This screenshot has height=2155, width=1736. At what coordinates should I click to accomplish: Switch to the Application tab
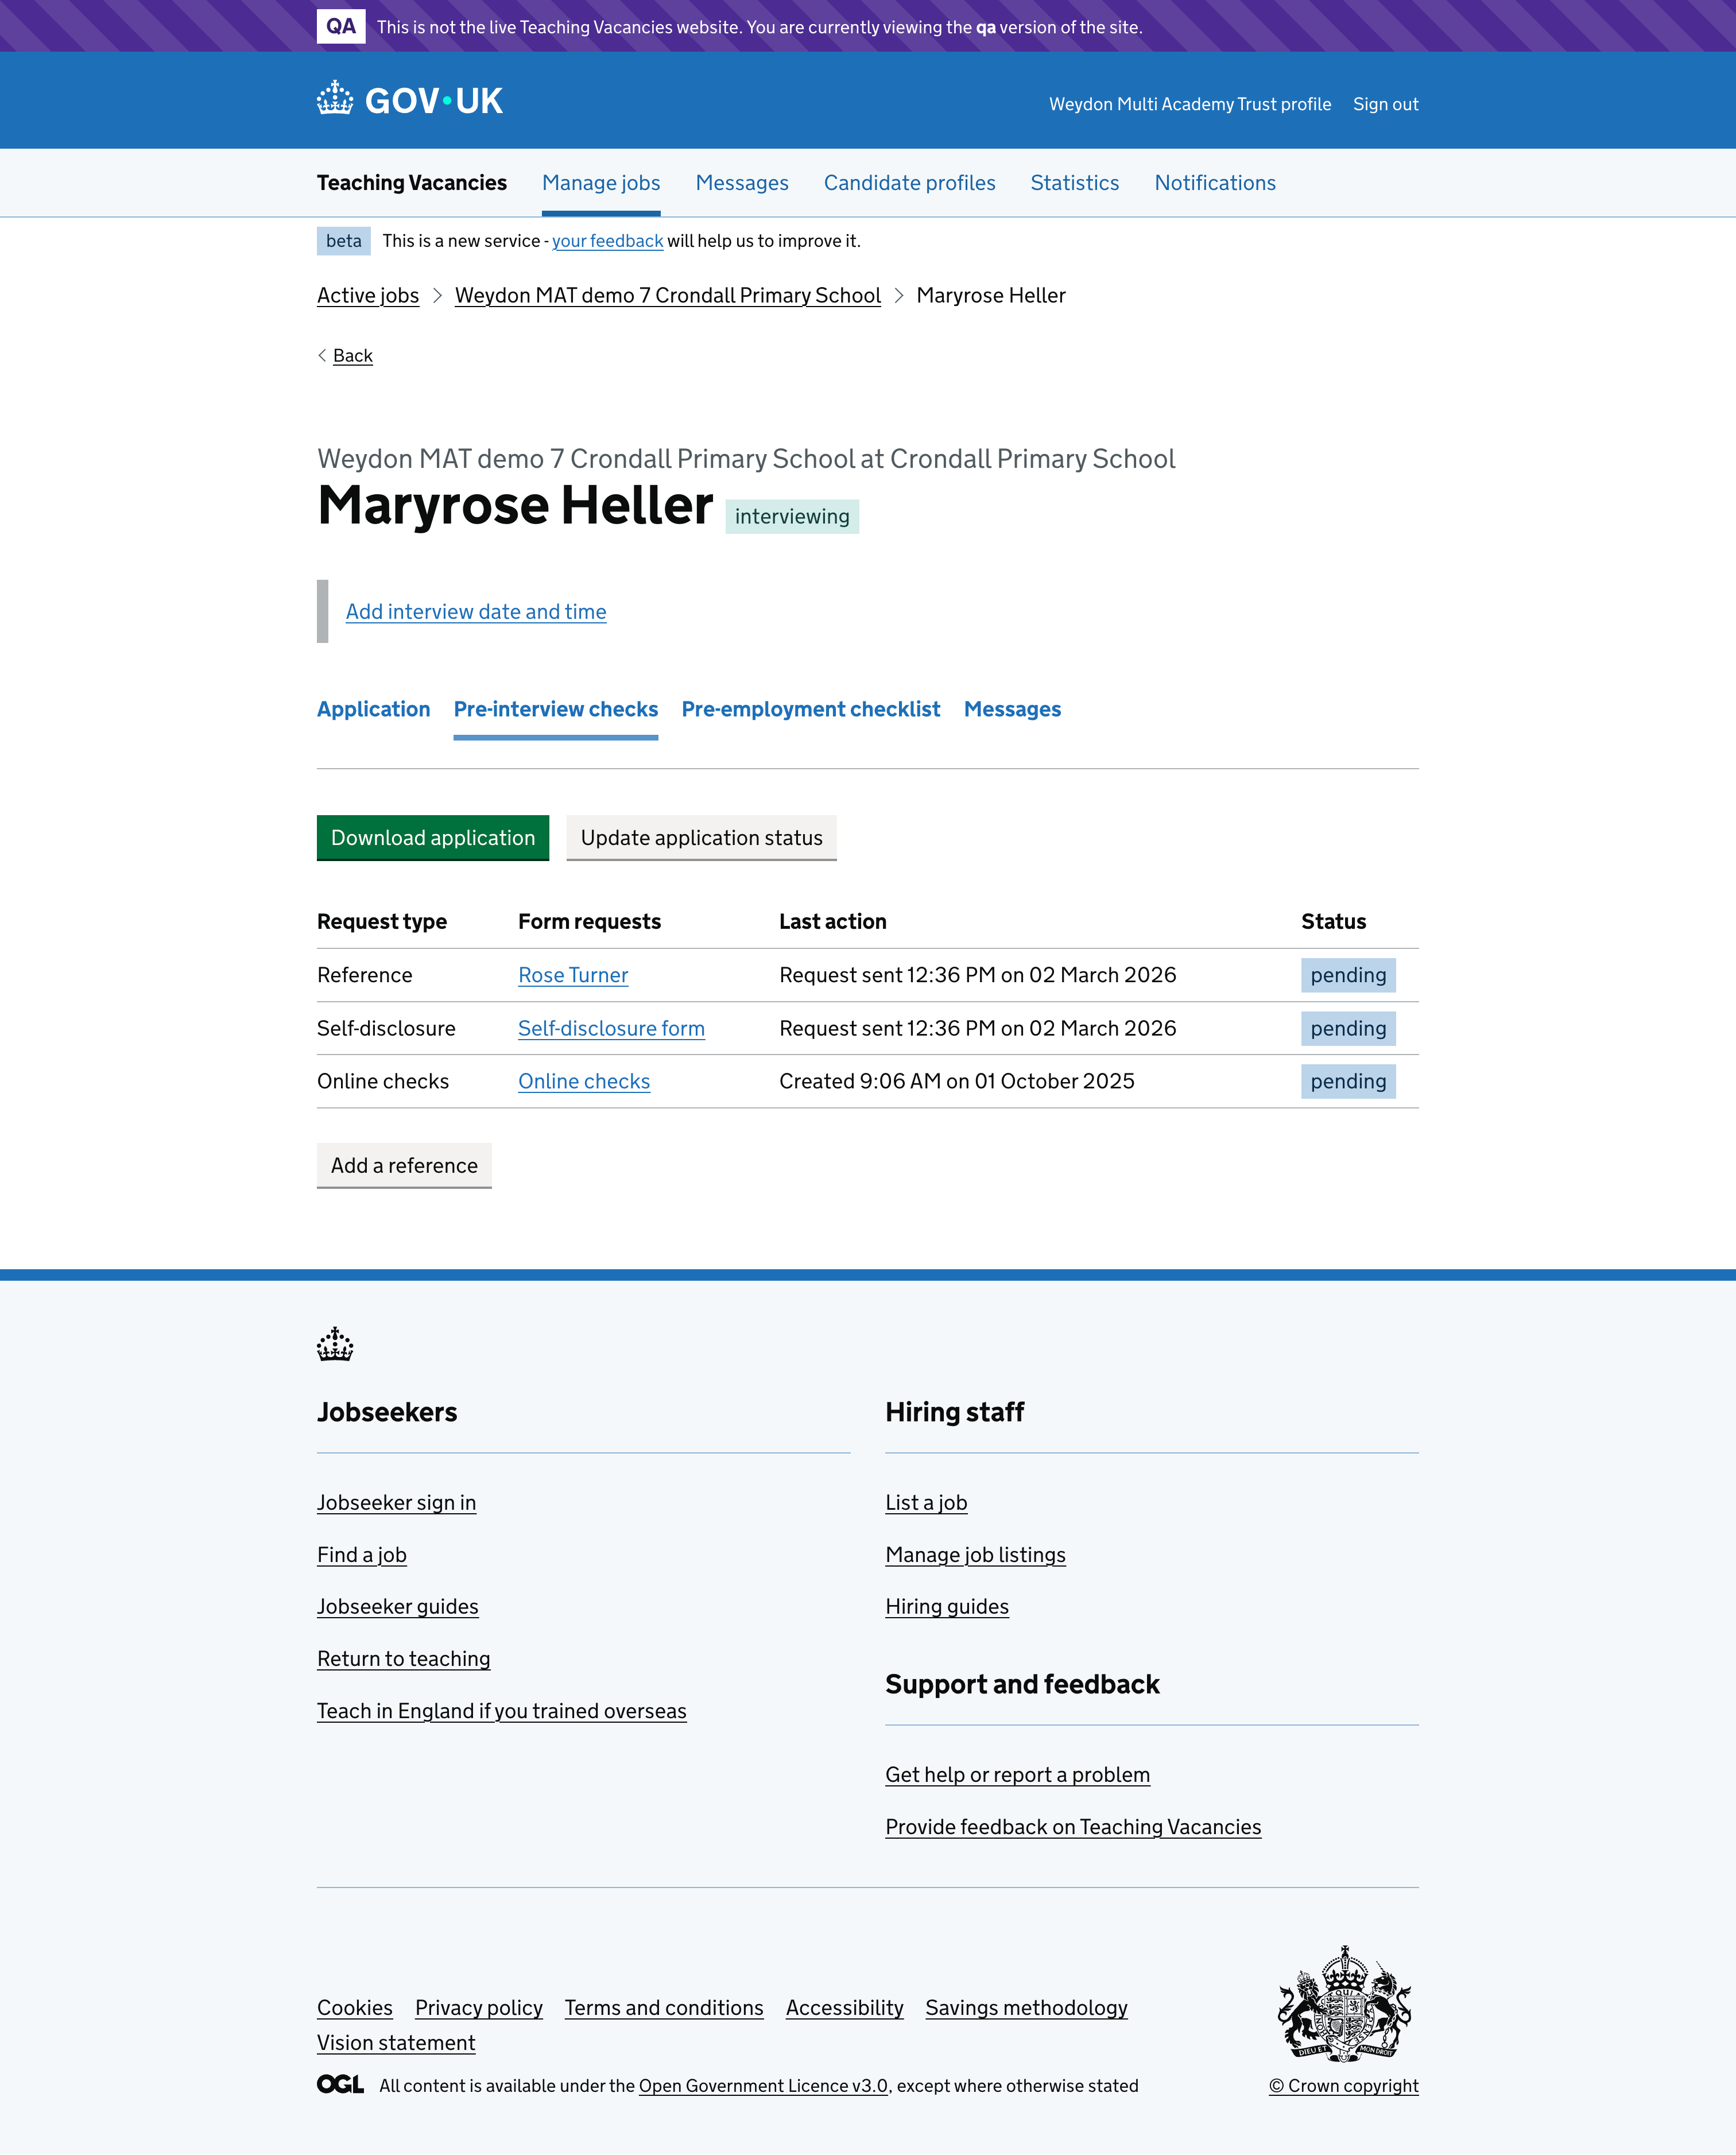click(373, 709)
